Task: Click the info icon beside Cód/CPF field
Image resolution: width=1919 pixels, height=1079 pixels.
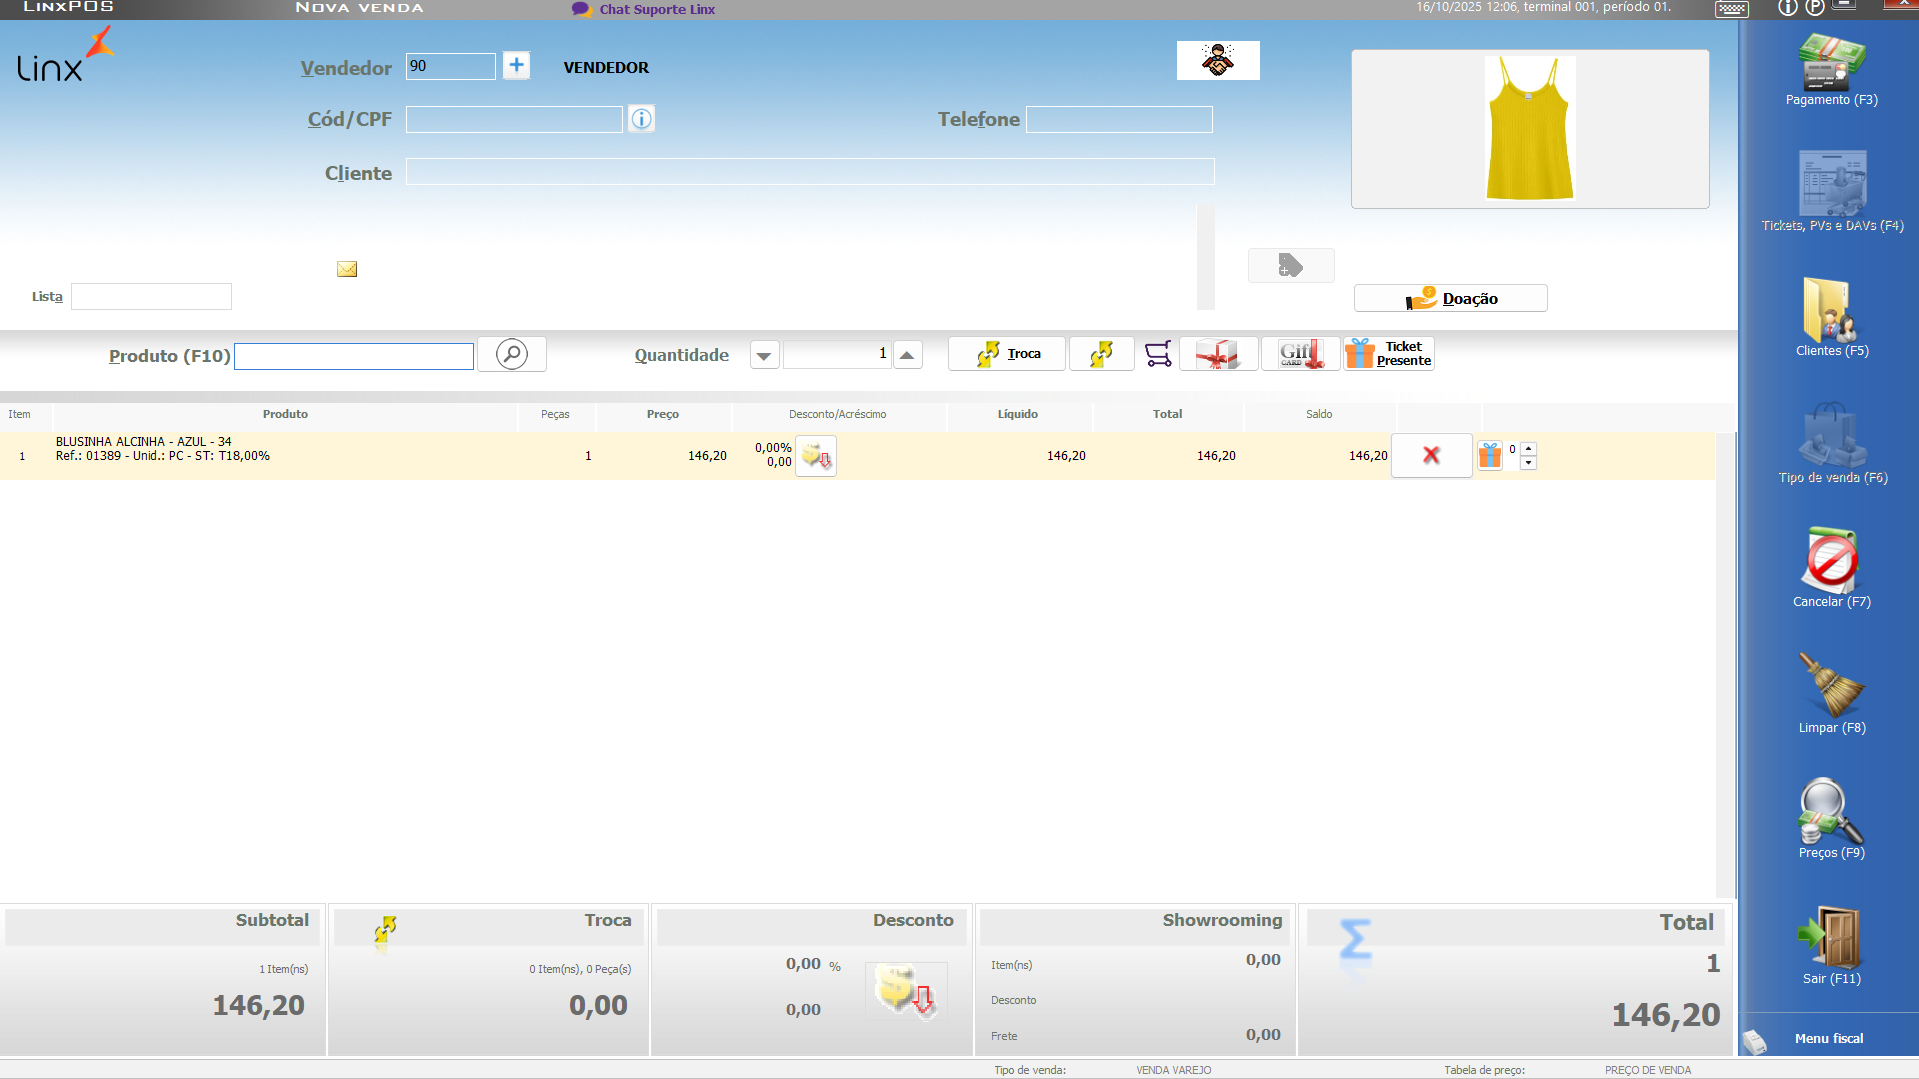Action: coord(641,119)
